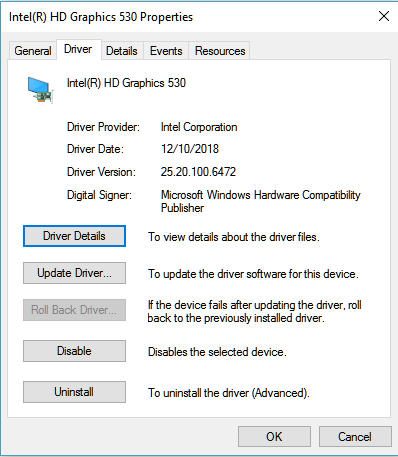Click the driver version number 25.20.100.6472

[198, 172]
